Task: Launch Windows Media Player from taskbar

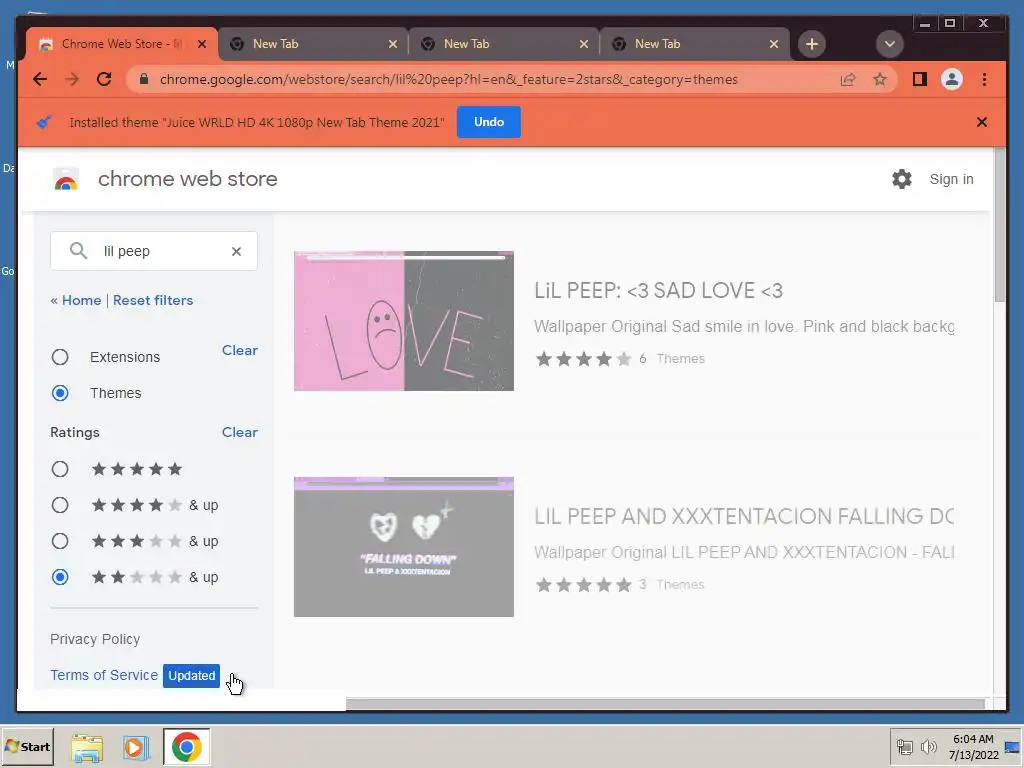Action: pos(136,747)
